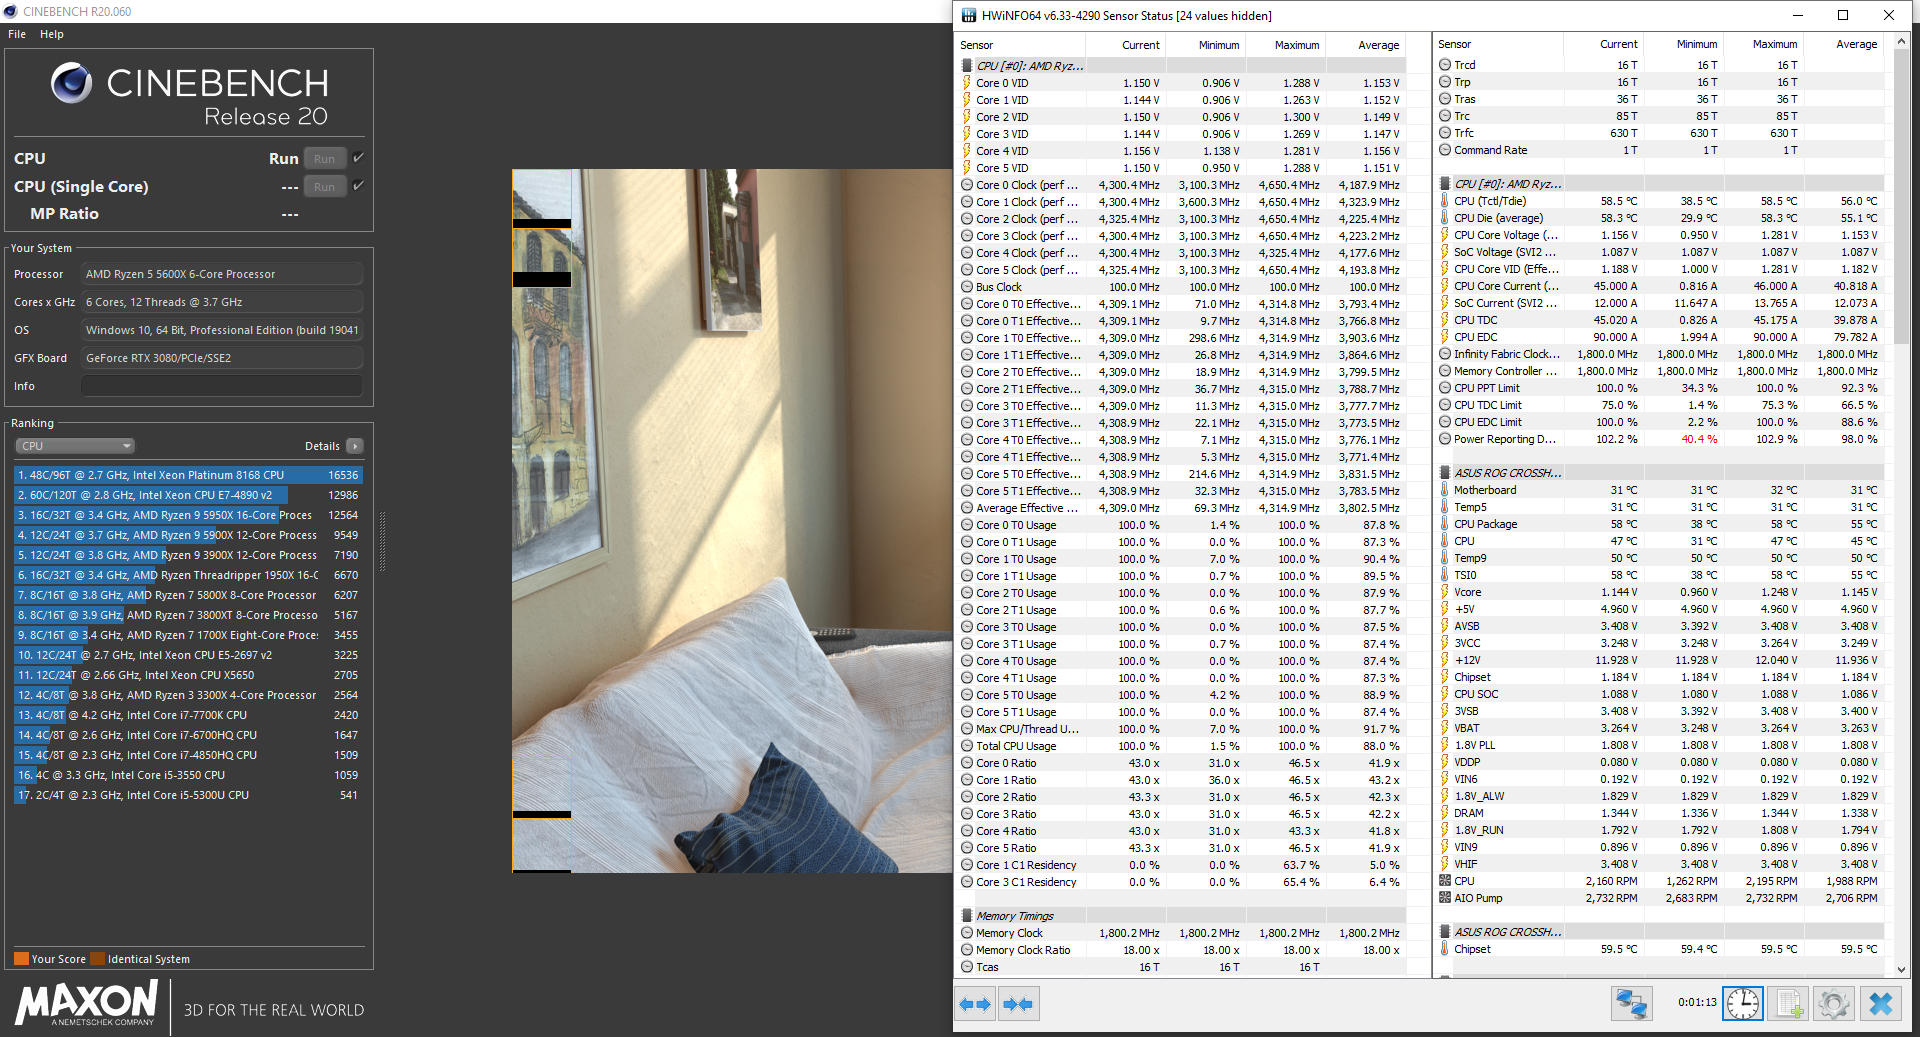Select ranking row AMD Ryzen 9 5950X 16-Core
Viewport: 1920px width, 1037px height.
tap(188, 515)
